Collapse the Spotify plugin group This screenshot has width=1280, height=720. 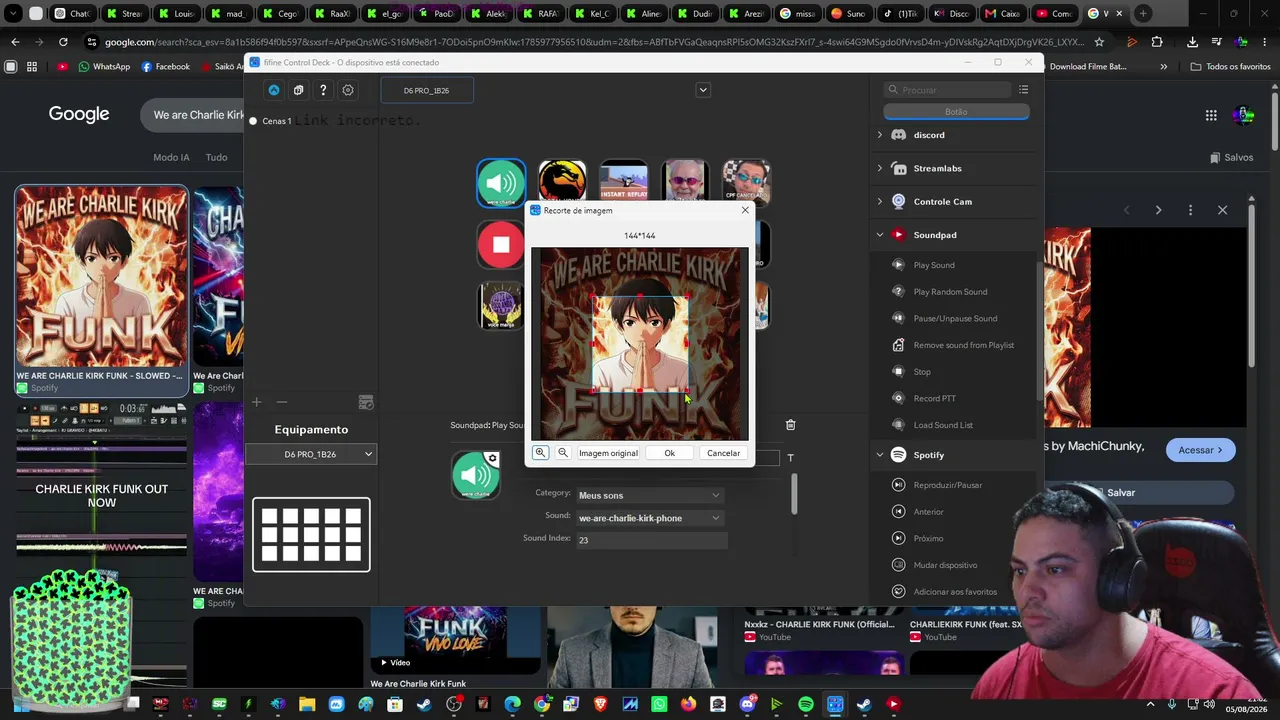(x=880, y=455)
